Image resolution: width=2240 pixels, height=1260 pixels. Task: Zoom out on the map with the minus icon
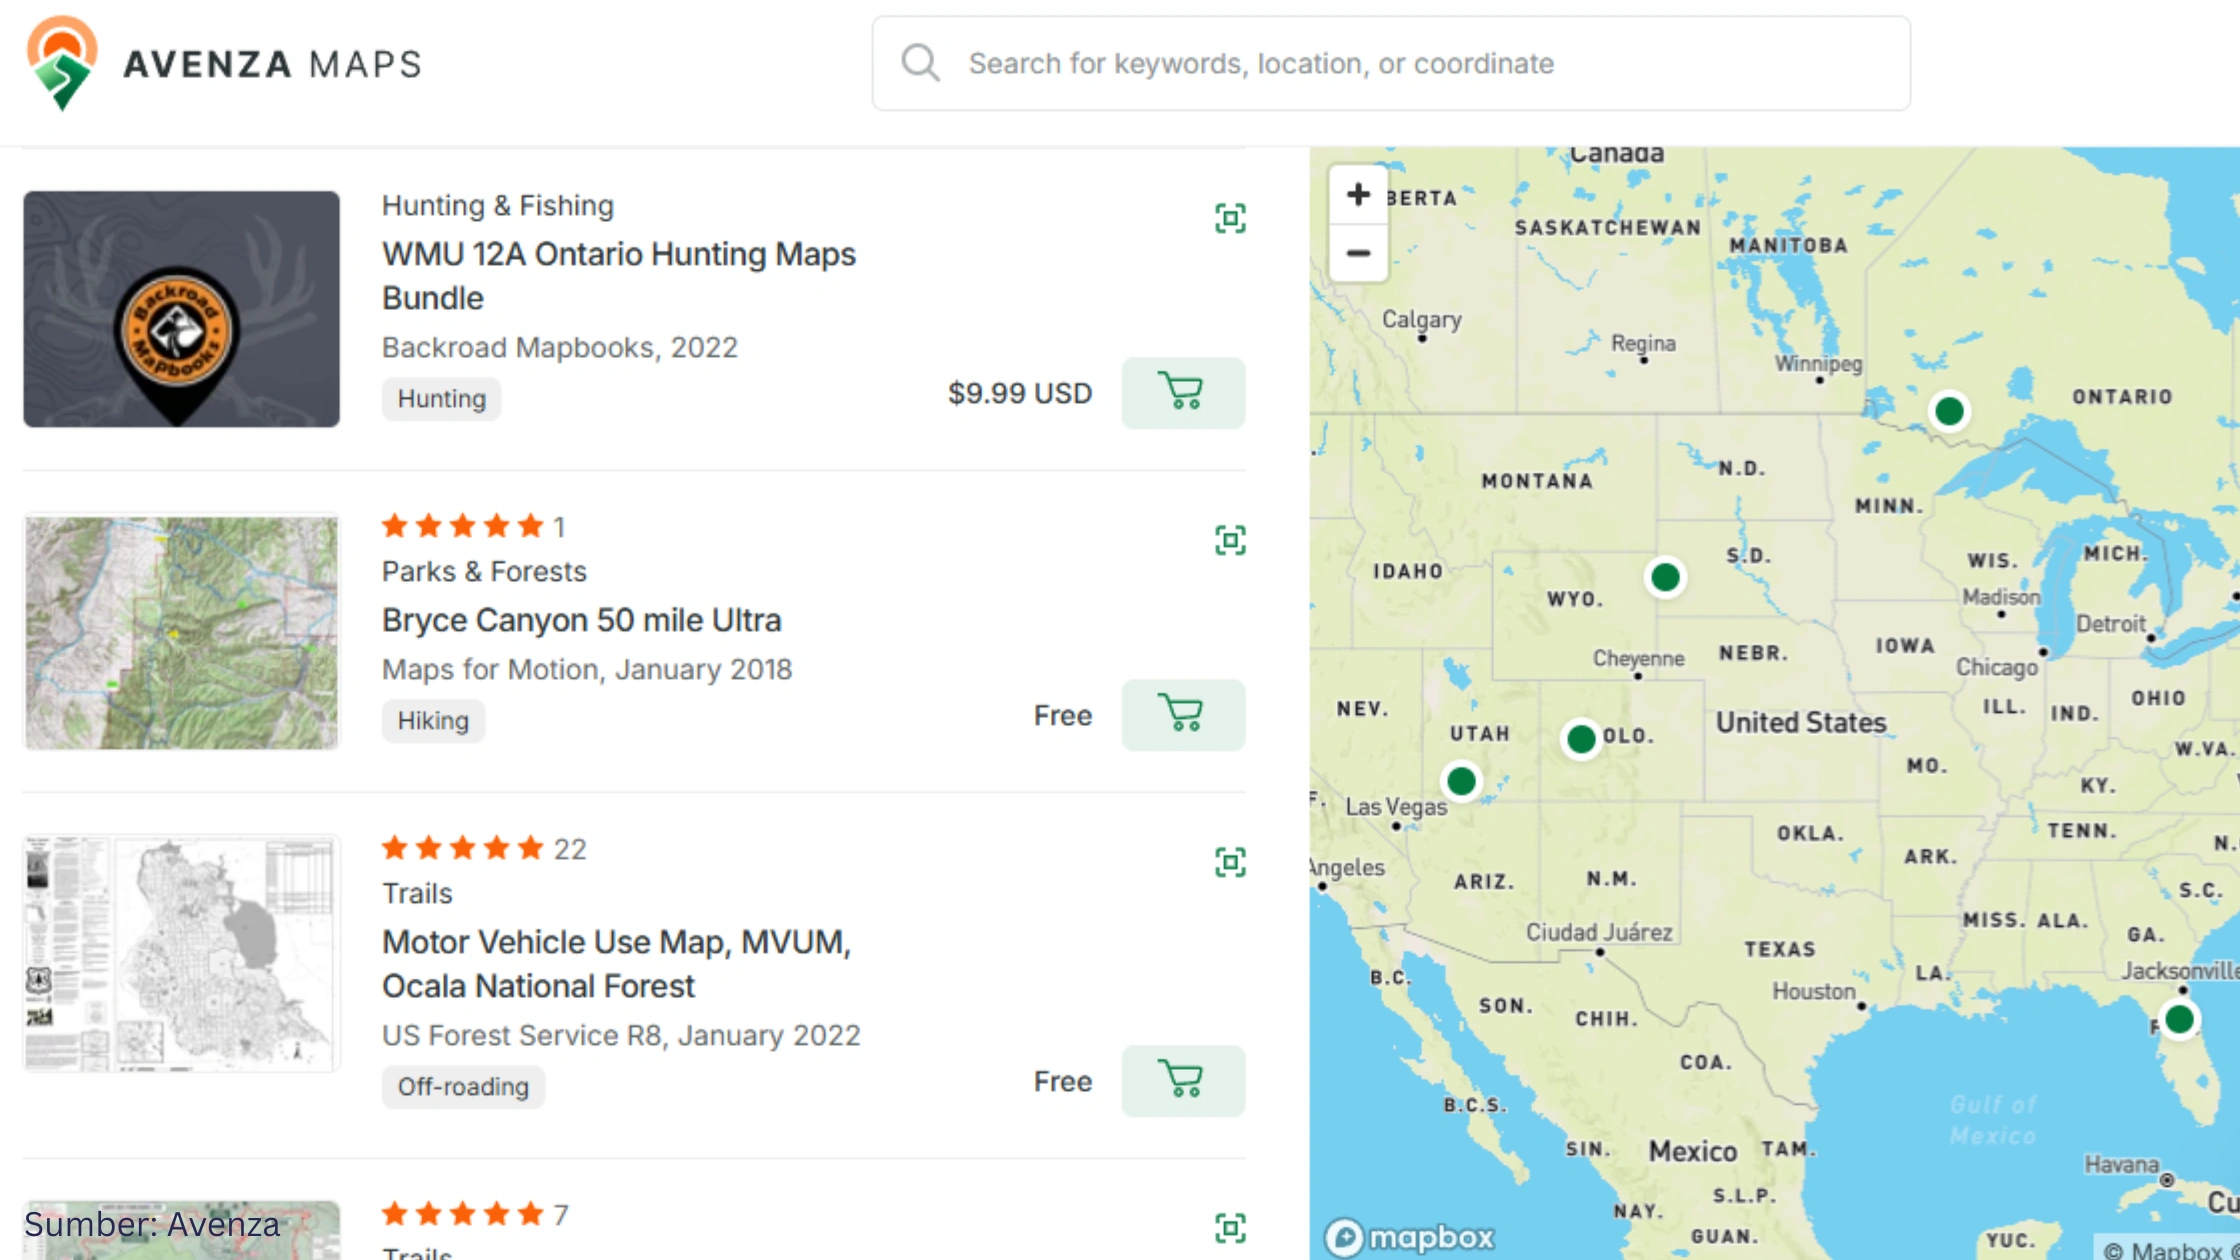click(1358, 253)
